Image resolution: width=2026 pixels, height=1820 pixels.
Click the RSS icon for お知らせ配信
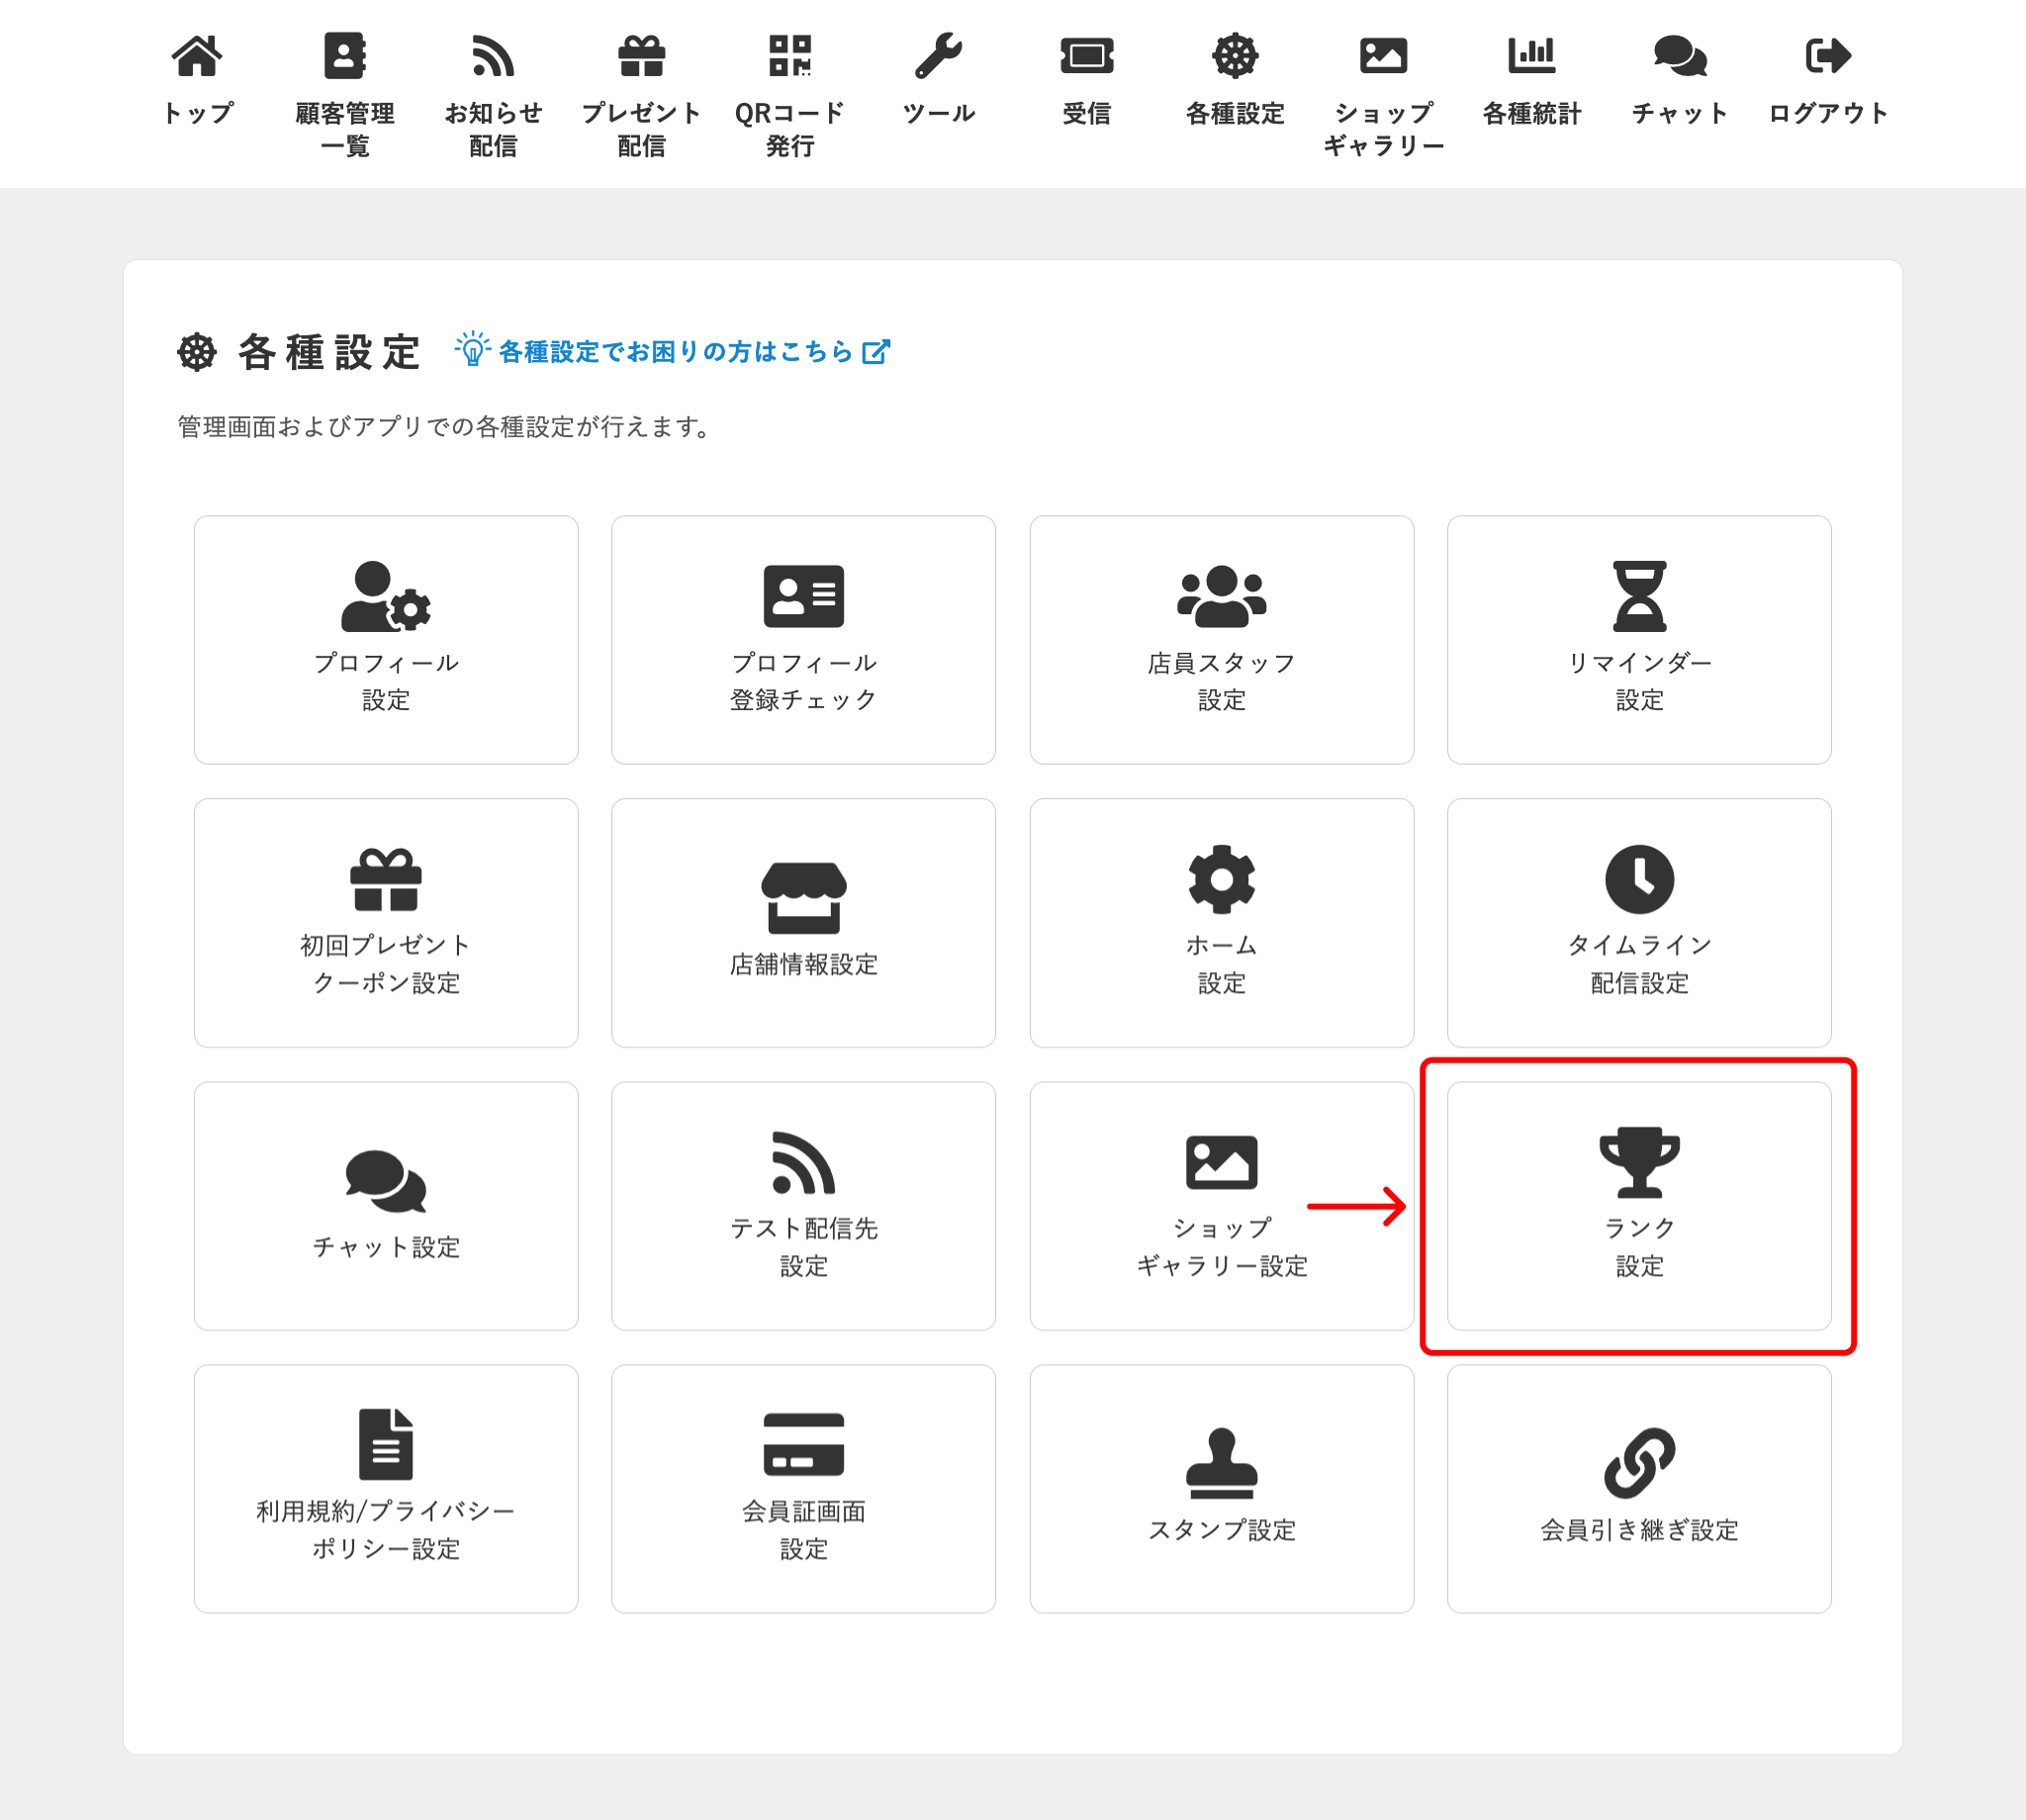tap(493, 56)
